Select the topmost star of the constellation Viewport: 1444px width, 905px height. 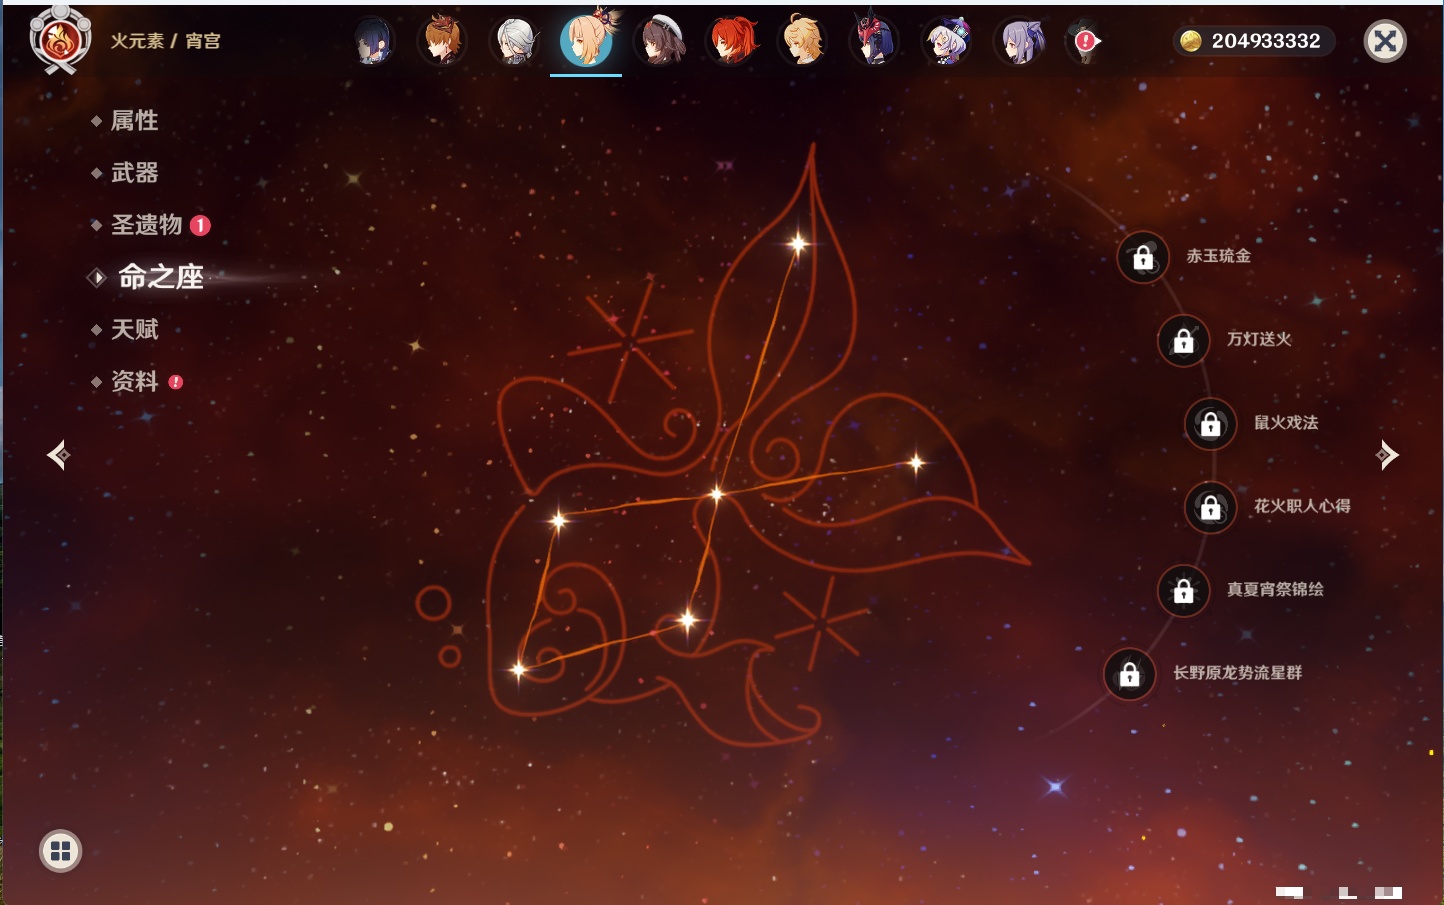798,243
